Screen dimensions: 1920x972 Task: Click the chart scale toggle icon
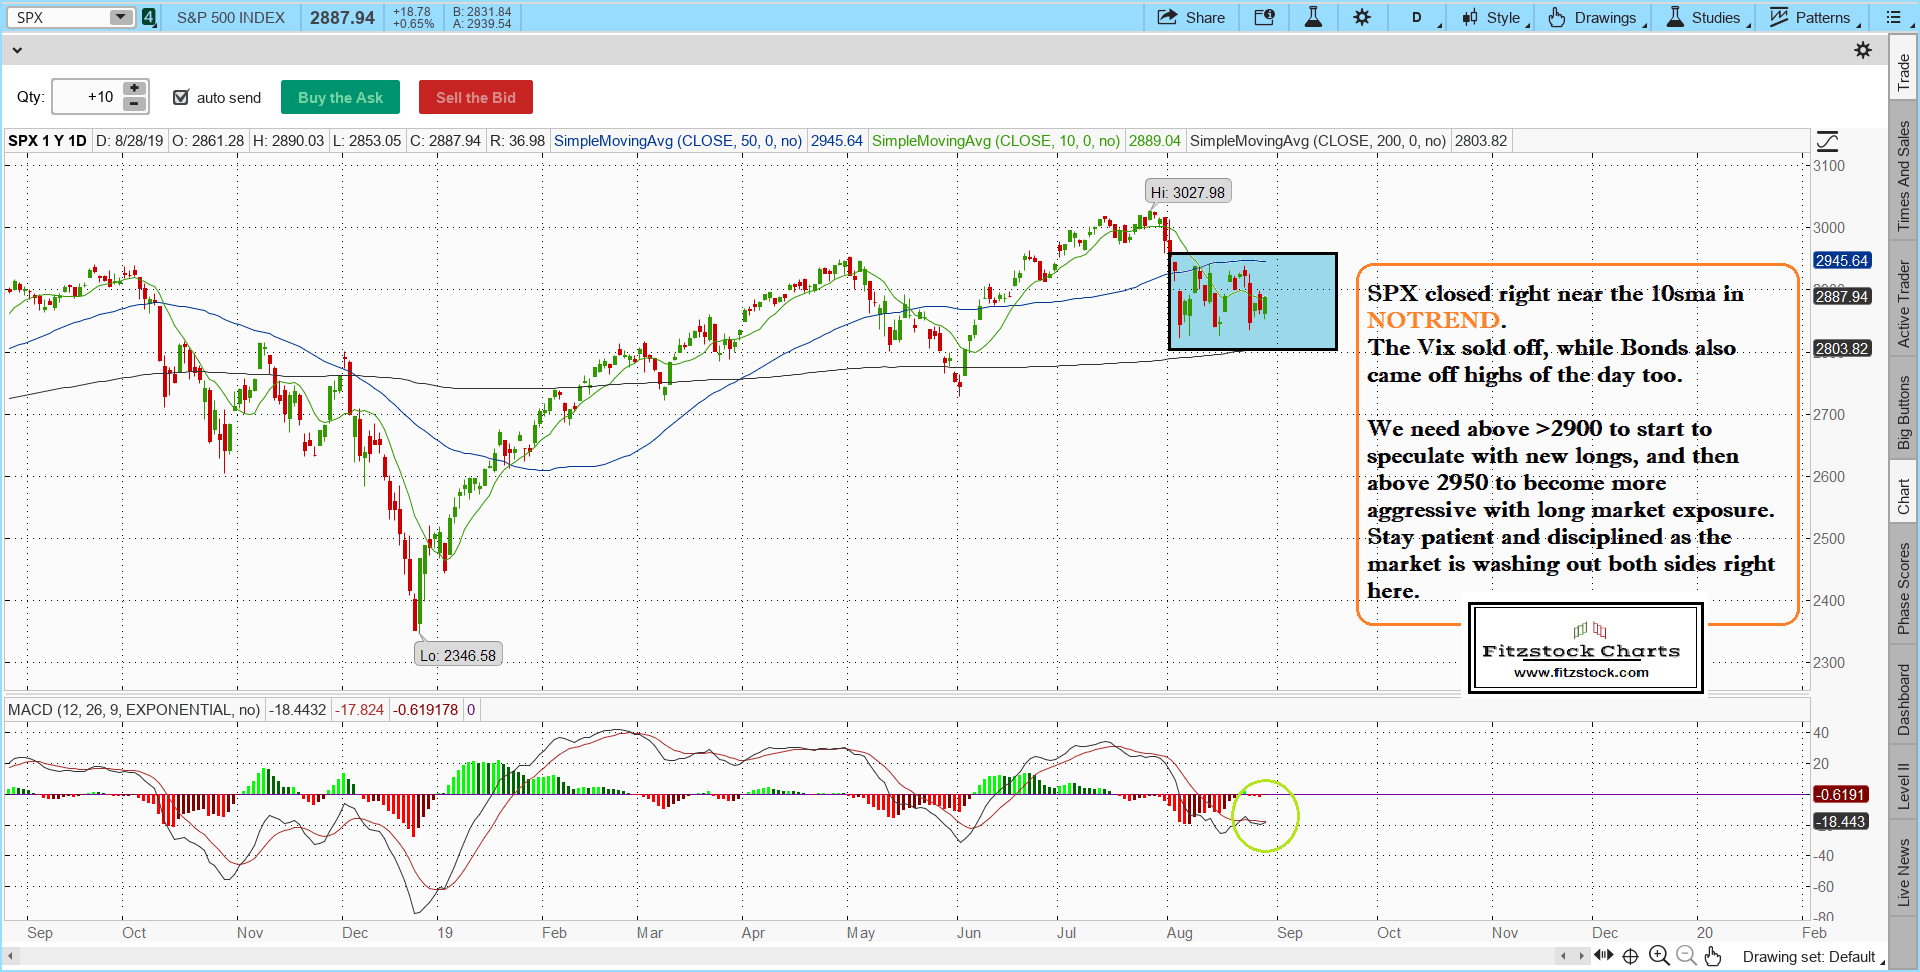(1827, 141)
